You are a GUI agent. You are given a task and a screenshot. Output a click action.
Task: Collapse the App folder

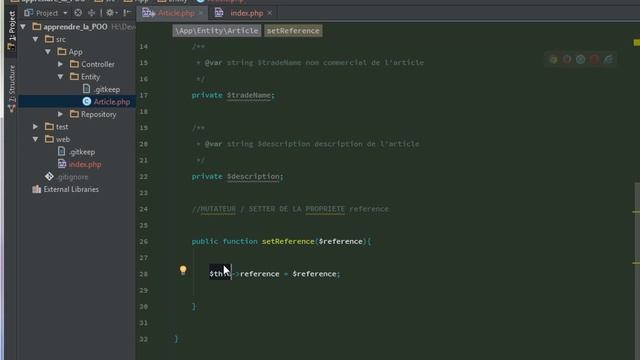[x=48, y=52]
